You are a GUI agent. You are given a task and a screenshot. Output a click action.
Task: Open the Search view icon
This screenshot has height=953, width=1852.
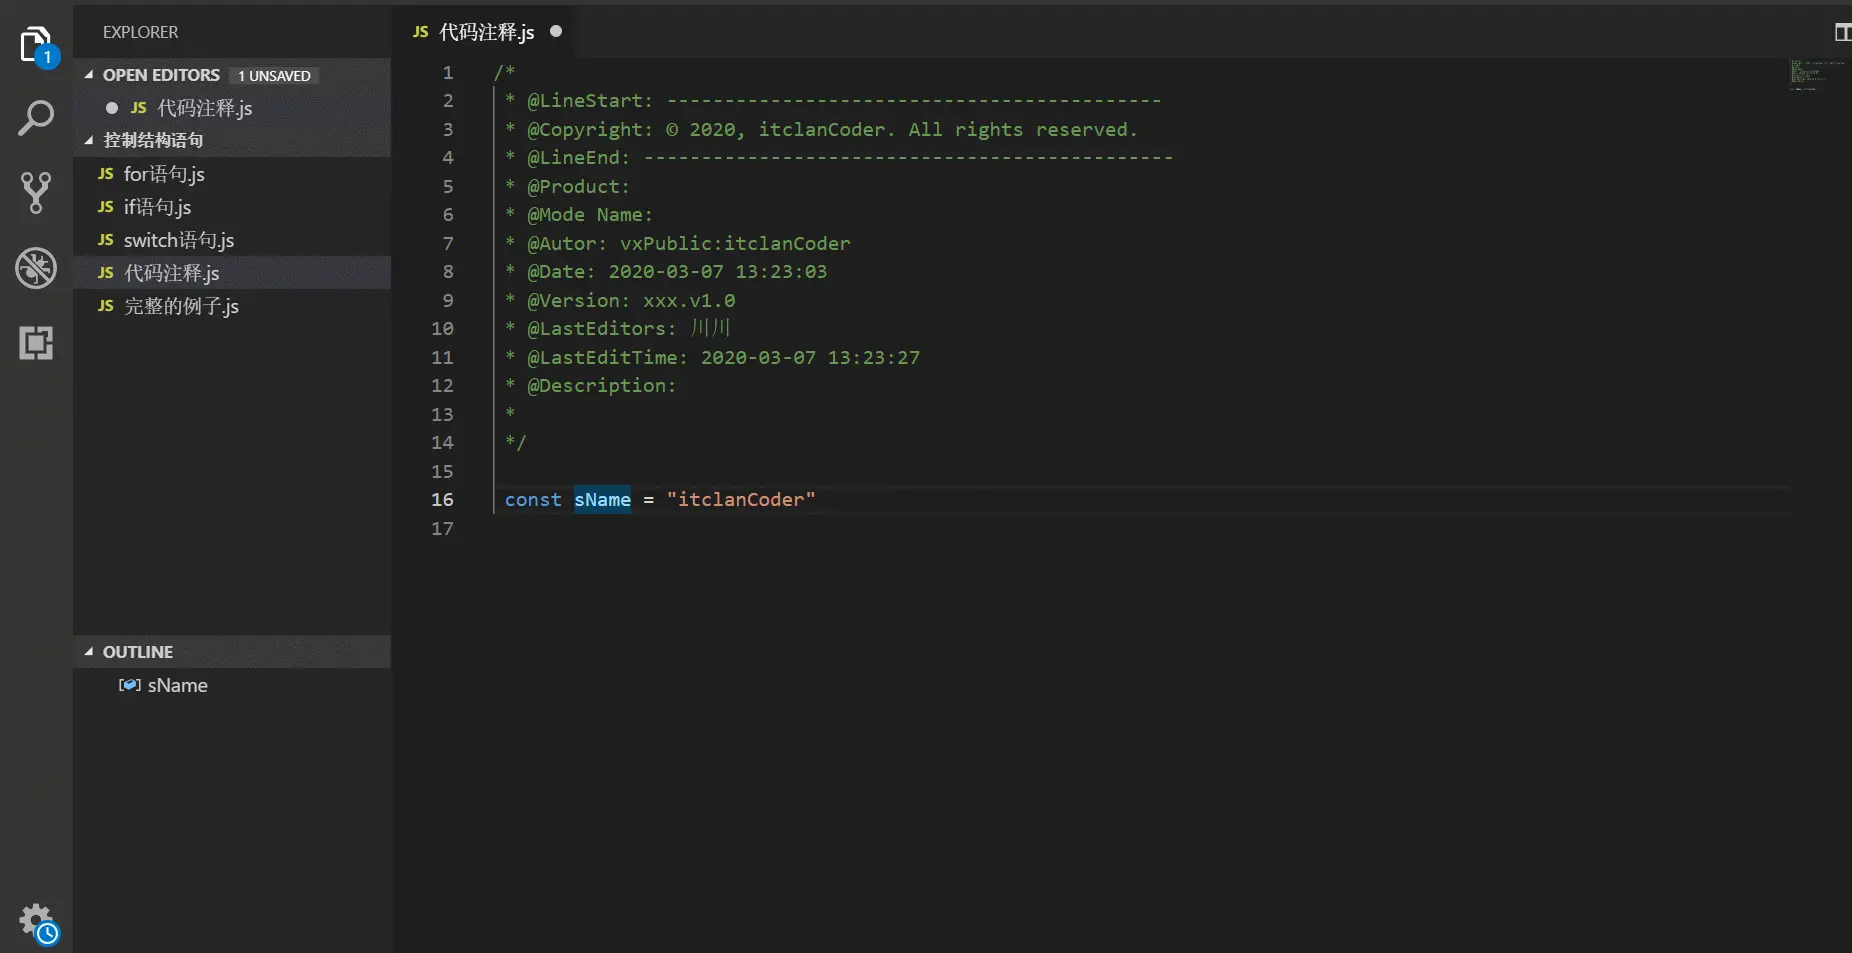pyautogui.click(x=36, y=118)
